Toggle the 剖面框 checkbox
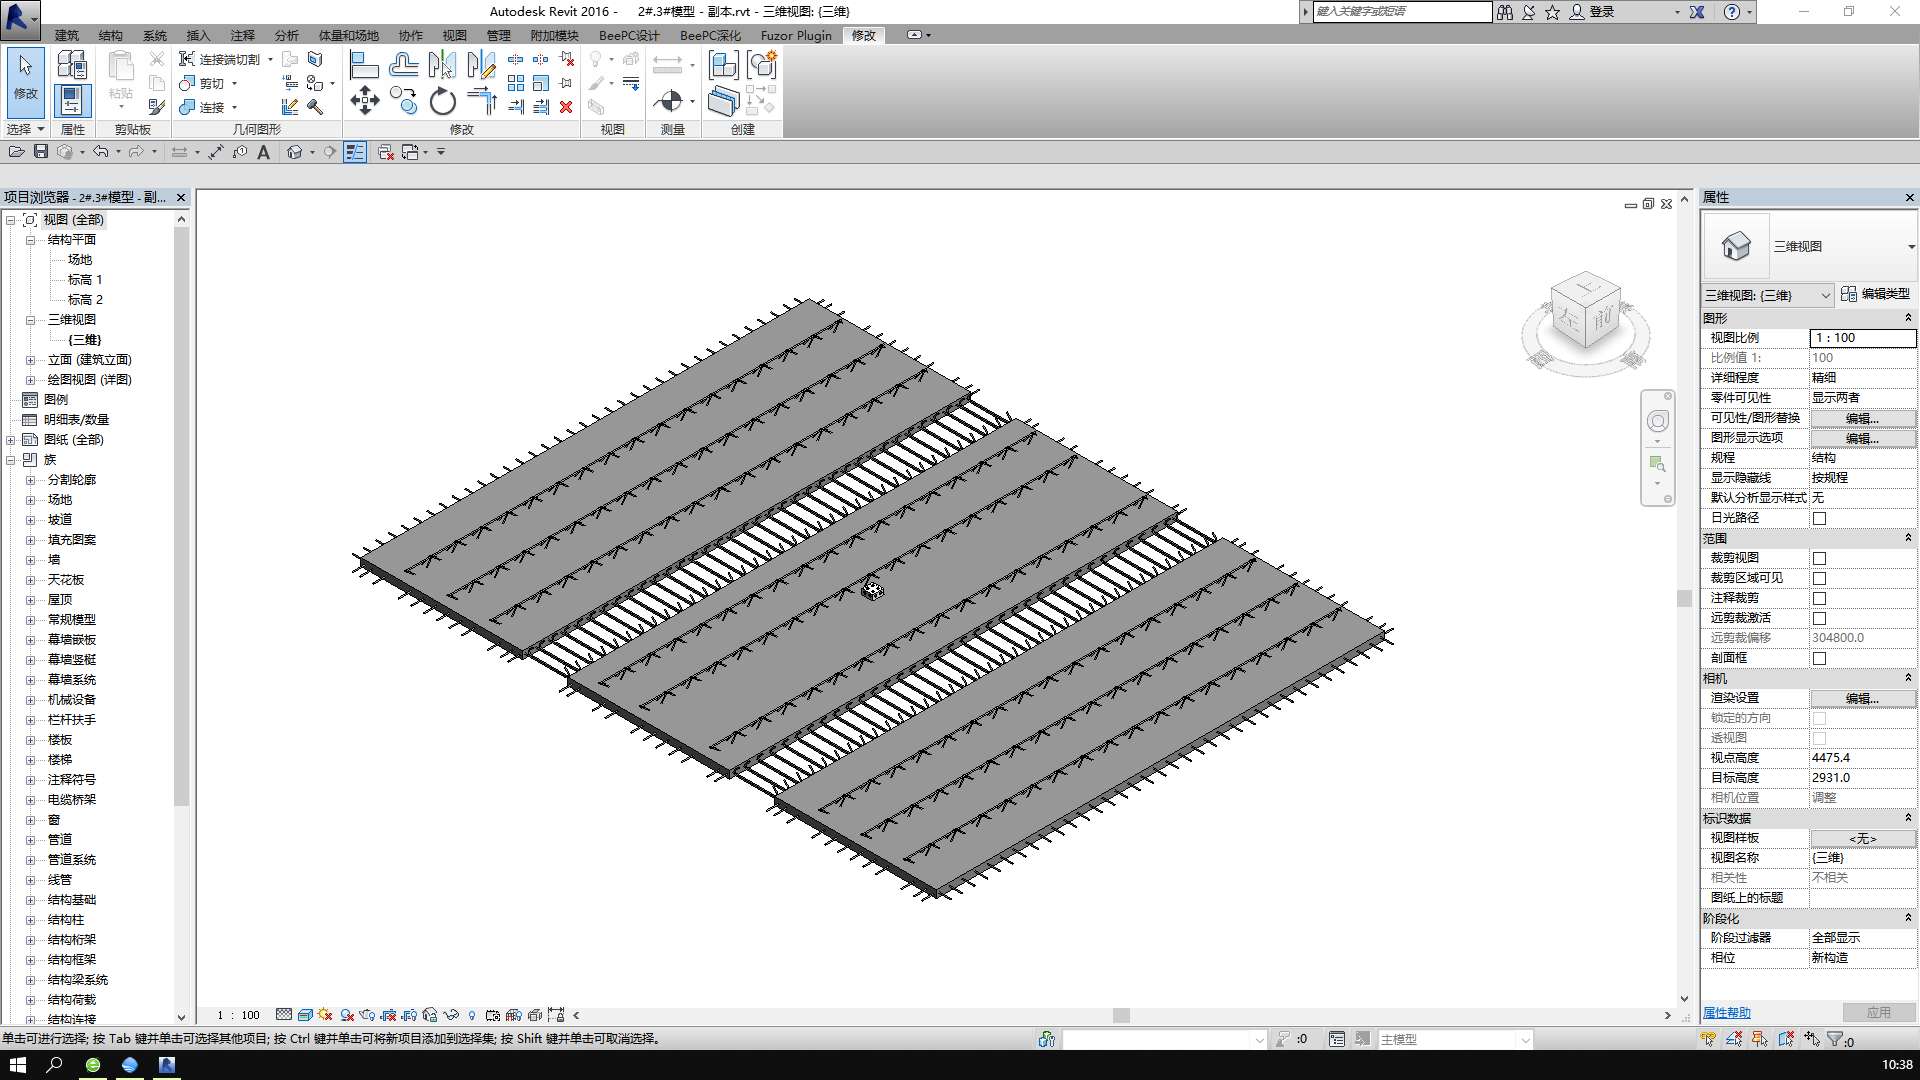The width and height of the screenshot is (1920, 1080). point(1819,658)
